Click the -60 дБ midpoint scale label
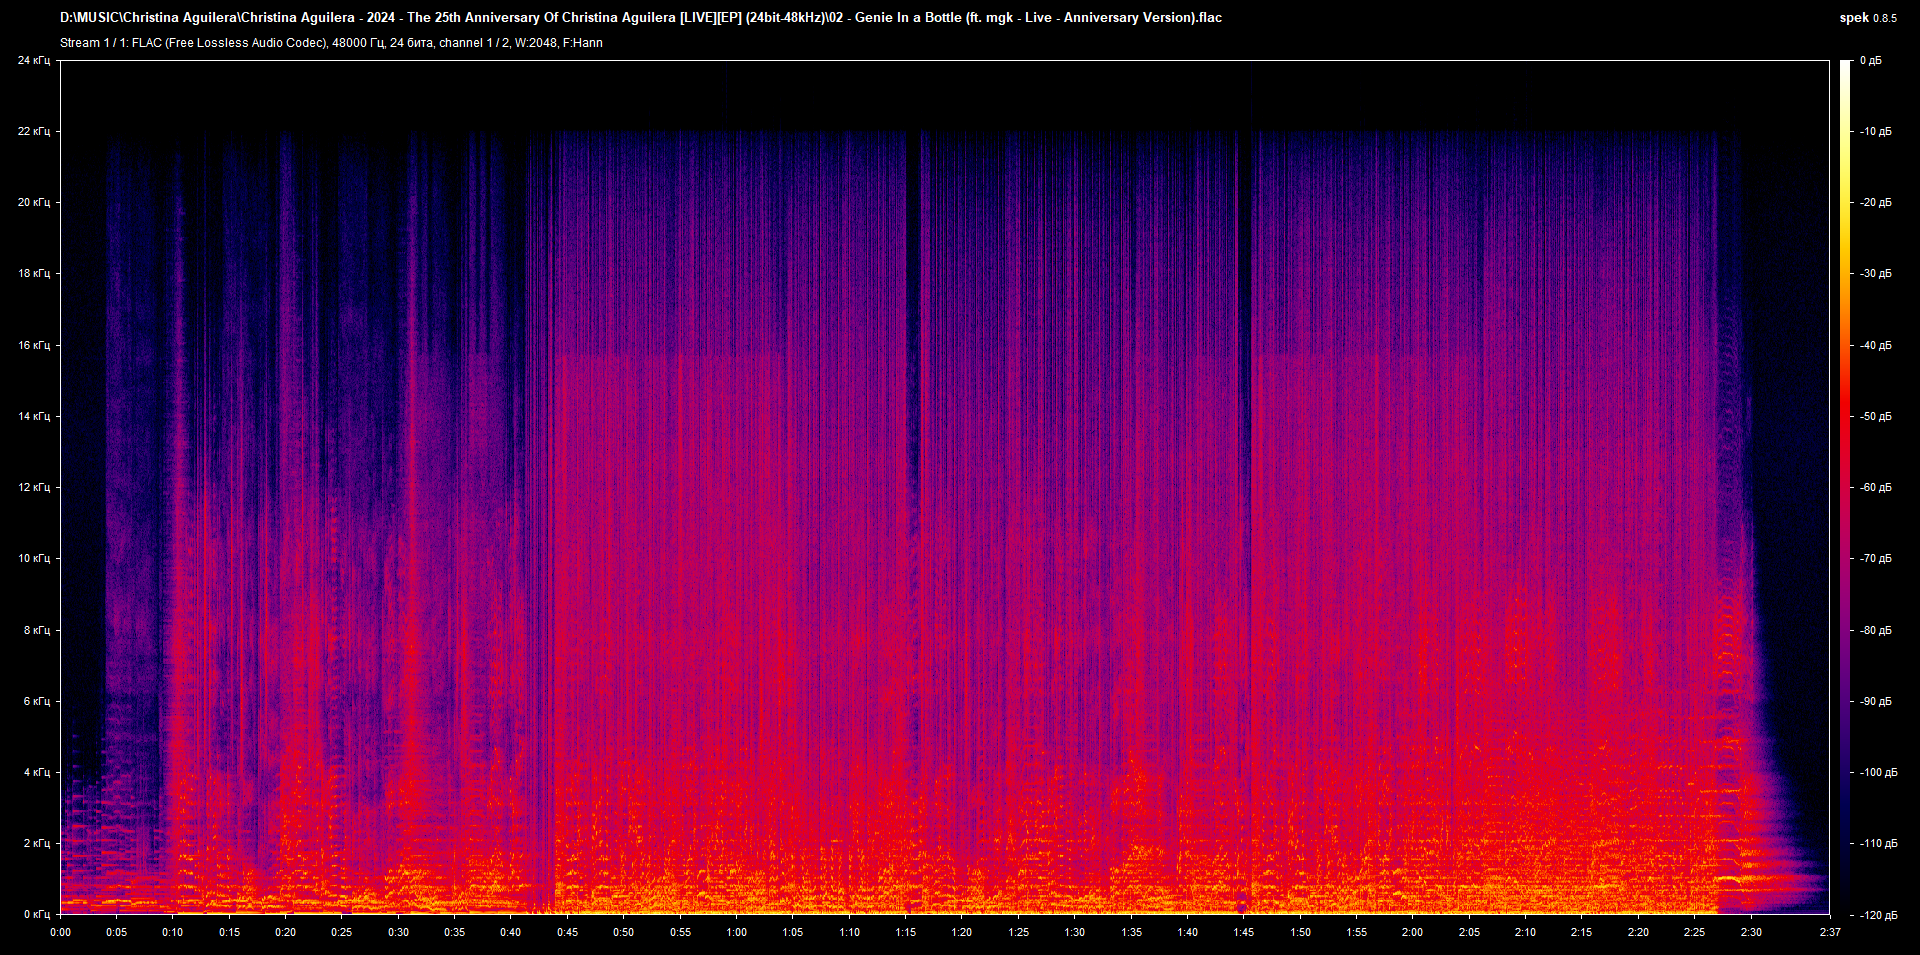1920x955 pixels. pos(1875,487)
